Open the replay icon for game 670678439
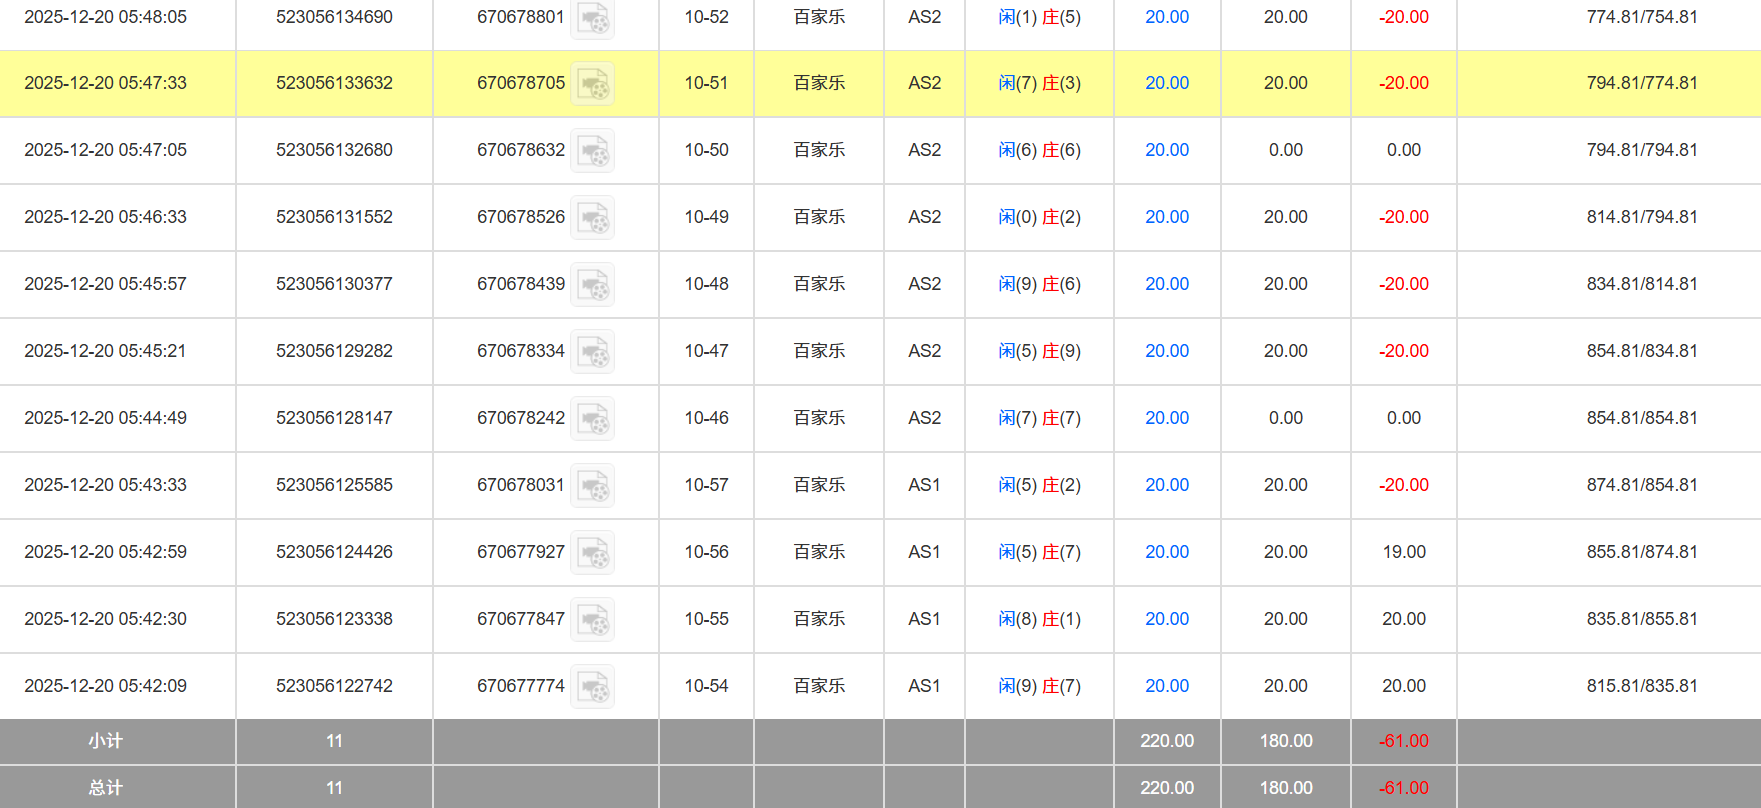 (593, 285)
